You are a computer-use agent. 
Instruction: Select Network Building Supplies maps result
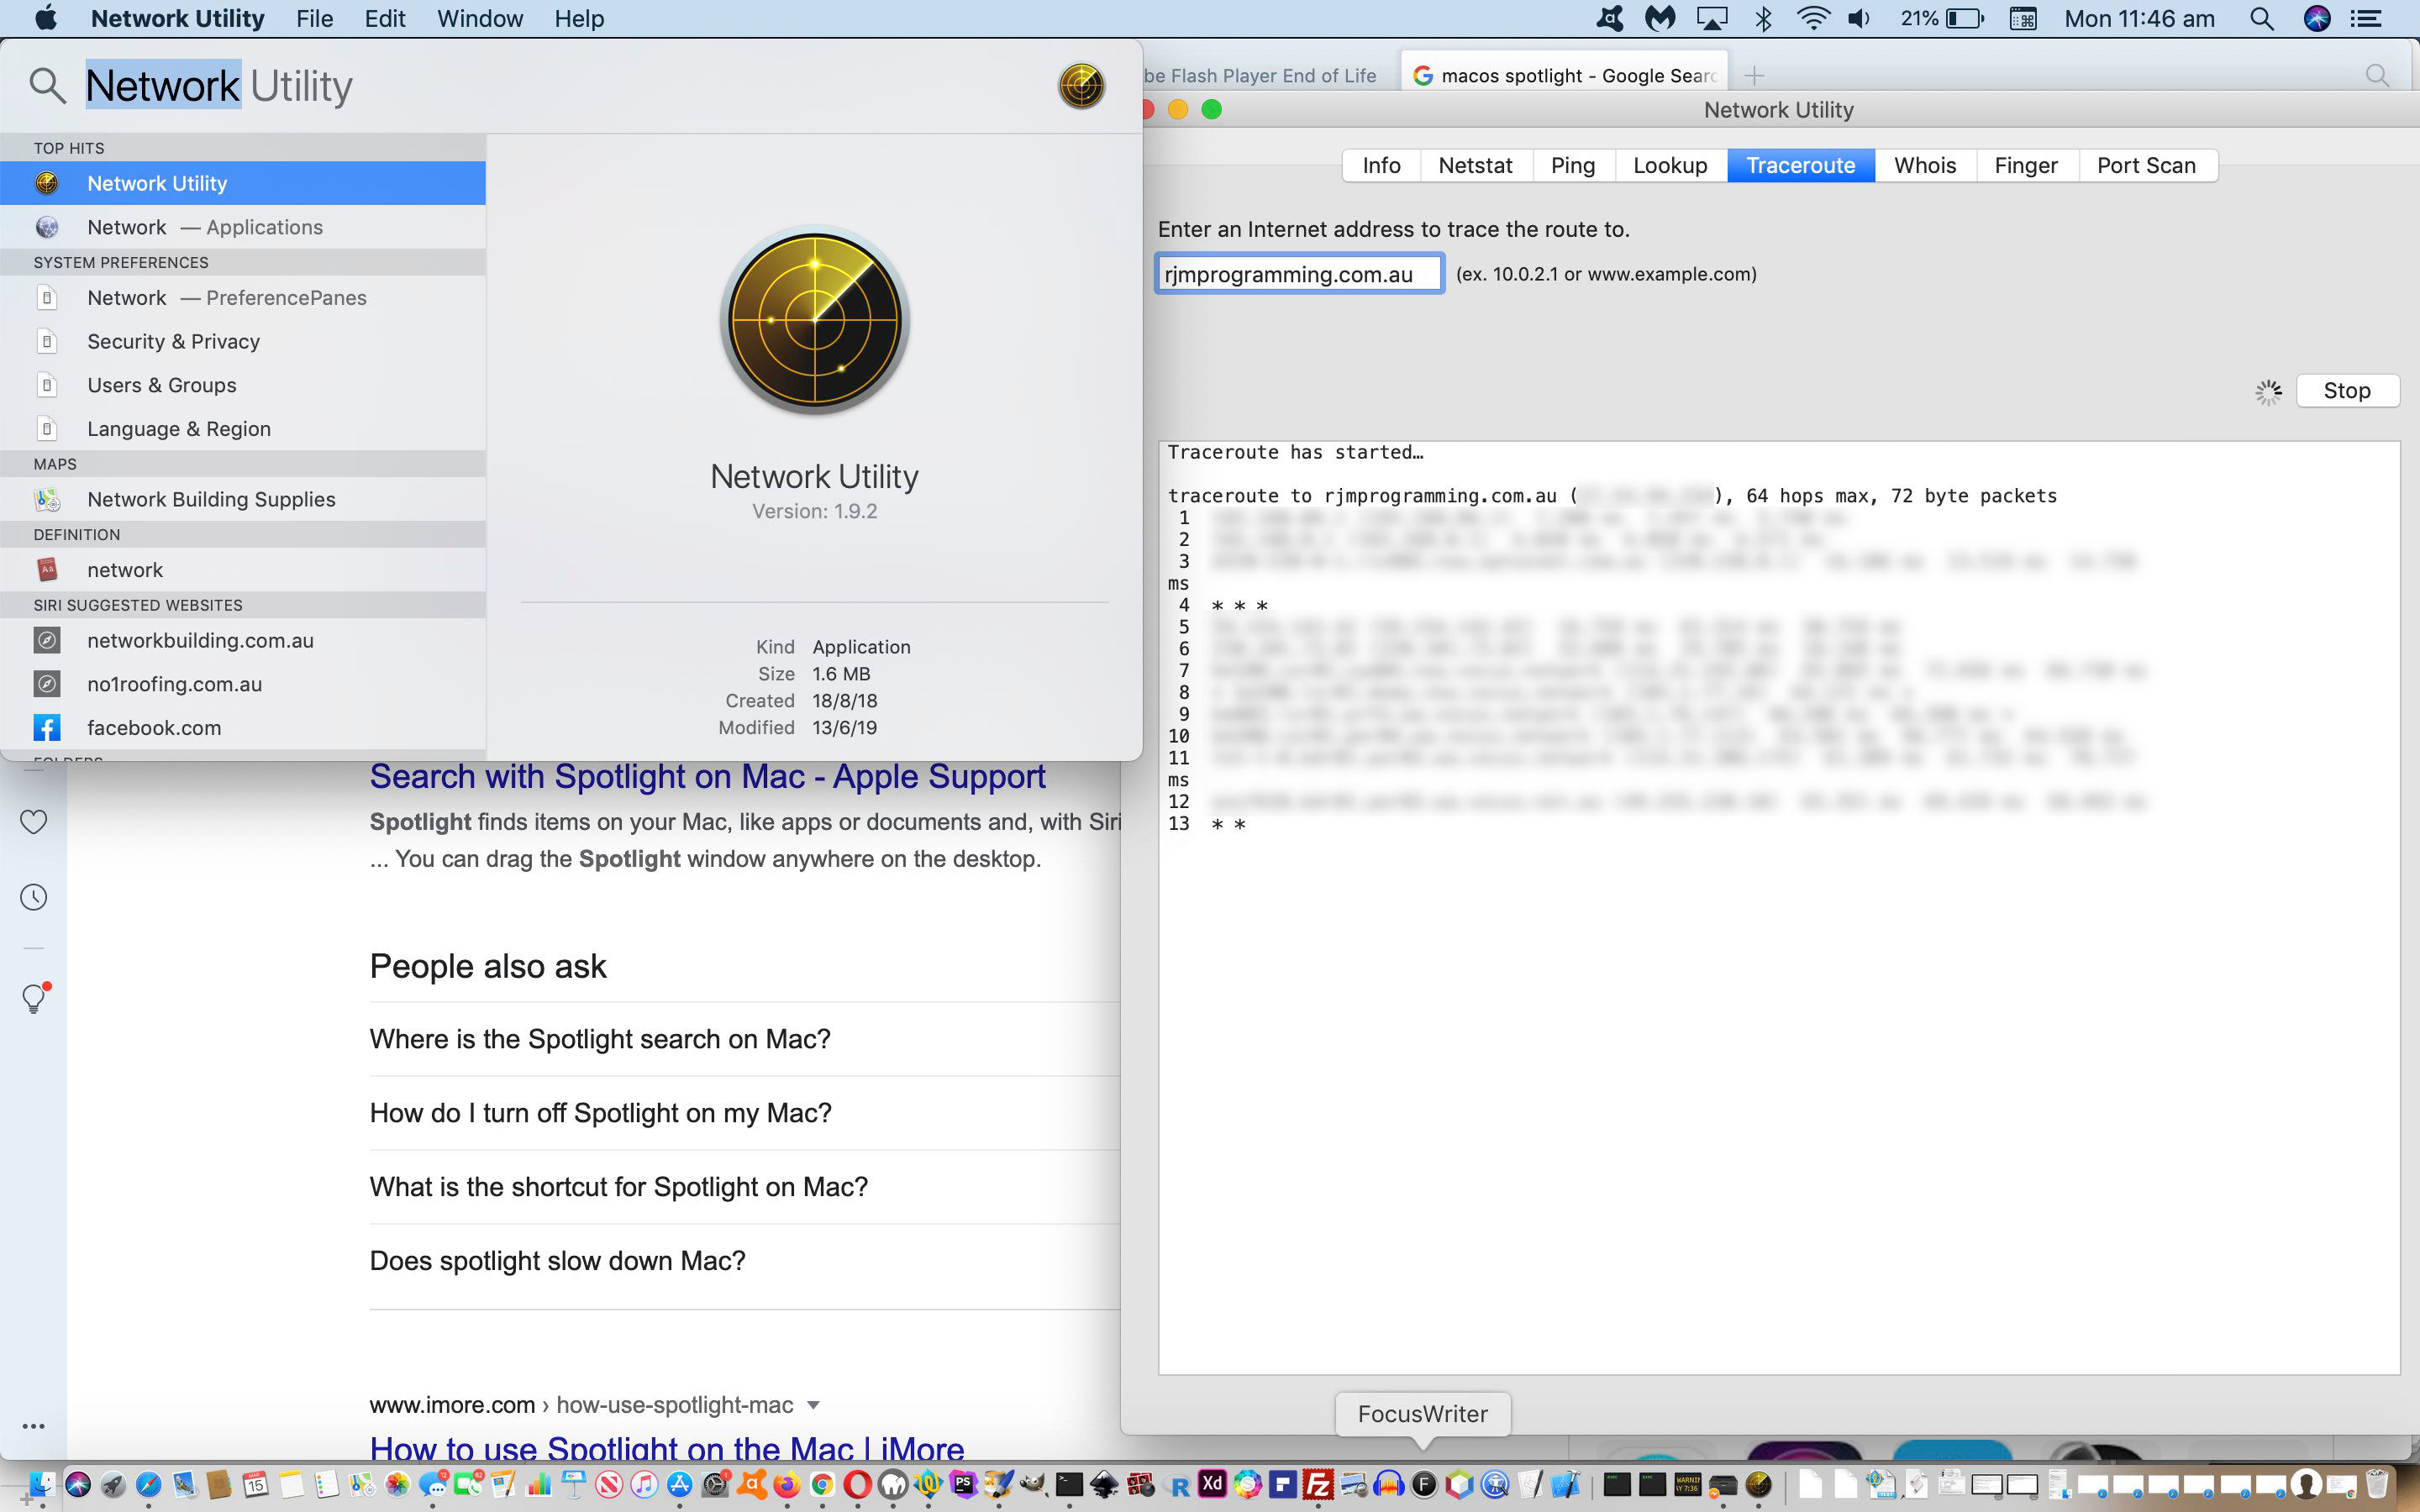(243, 499)
